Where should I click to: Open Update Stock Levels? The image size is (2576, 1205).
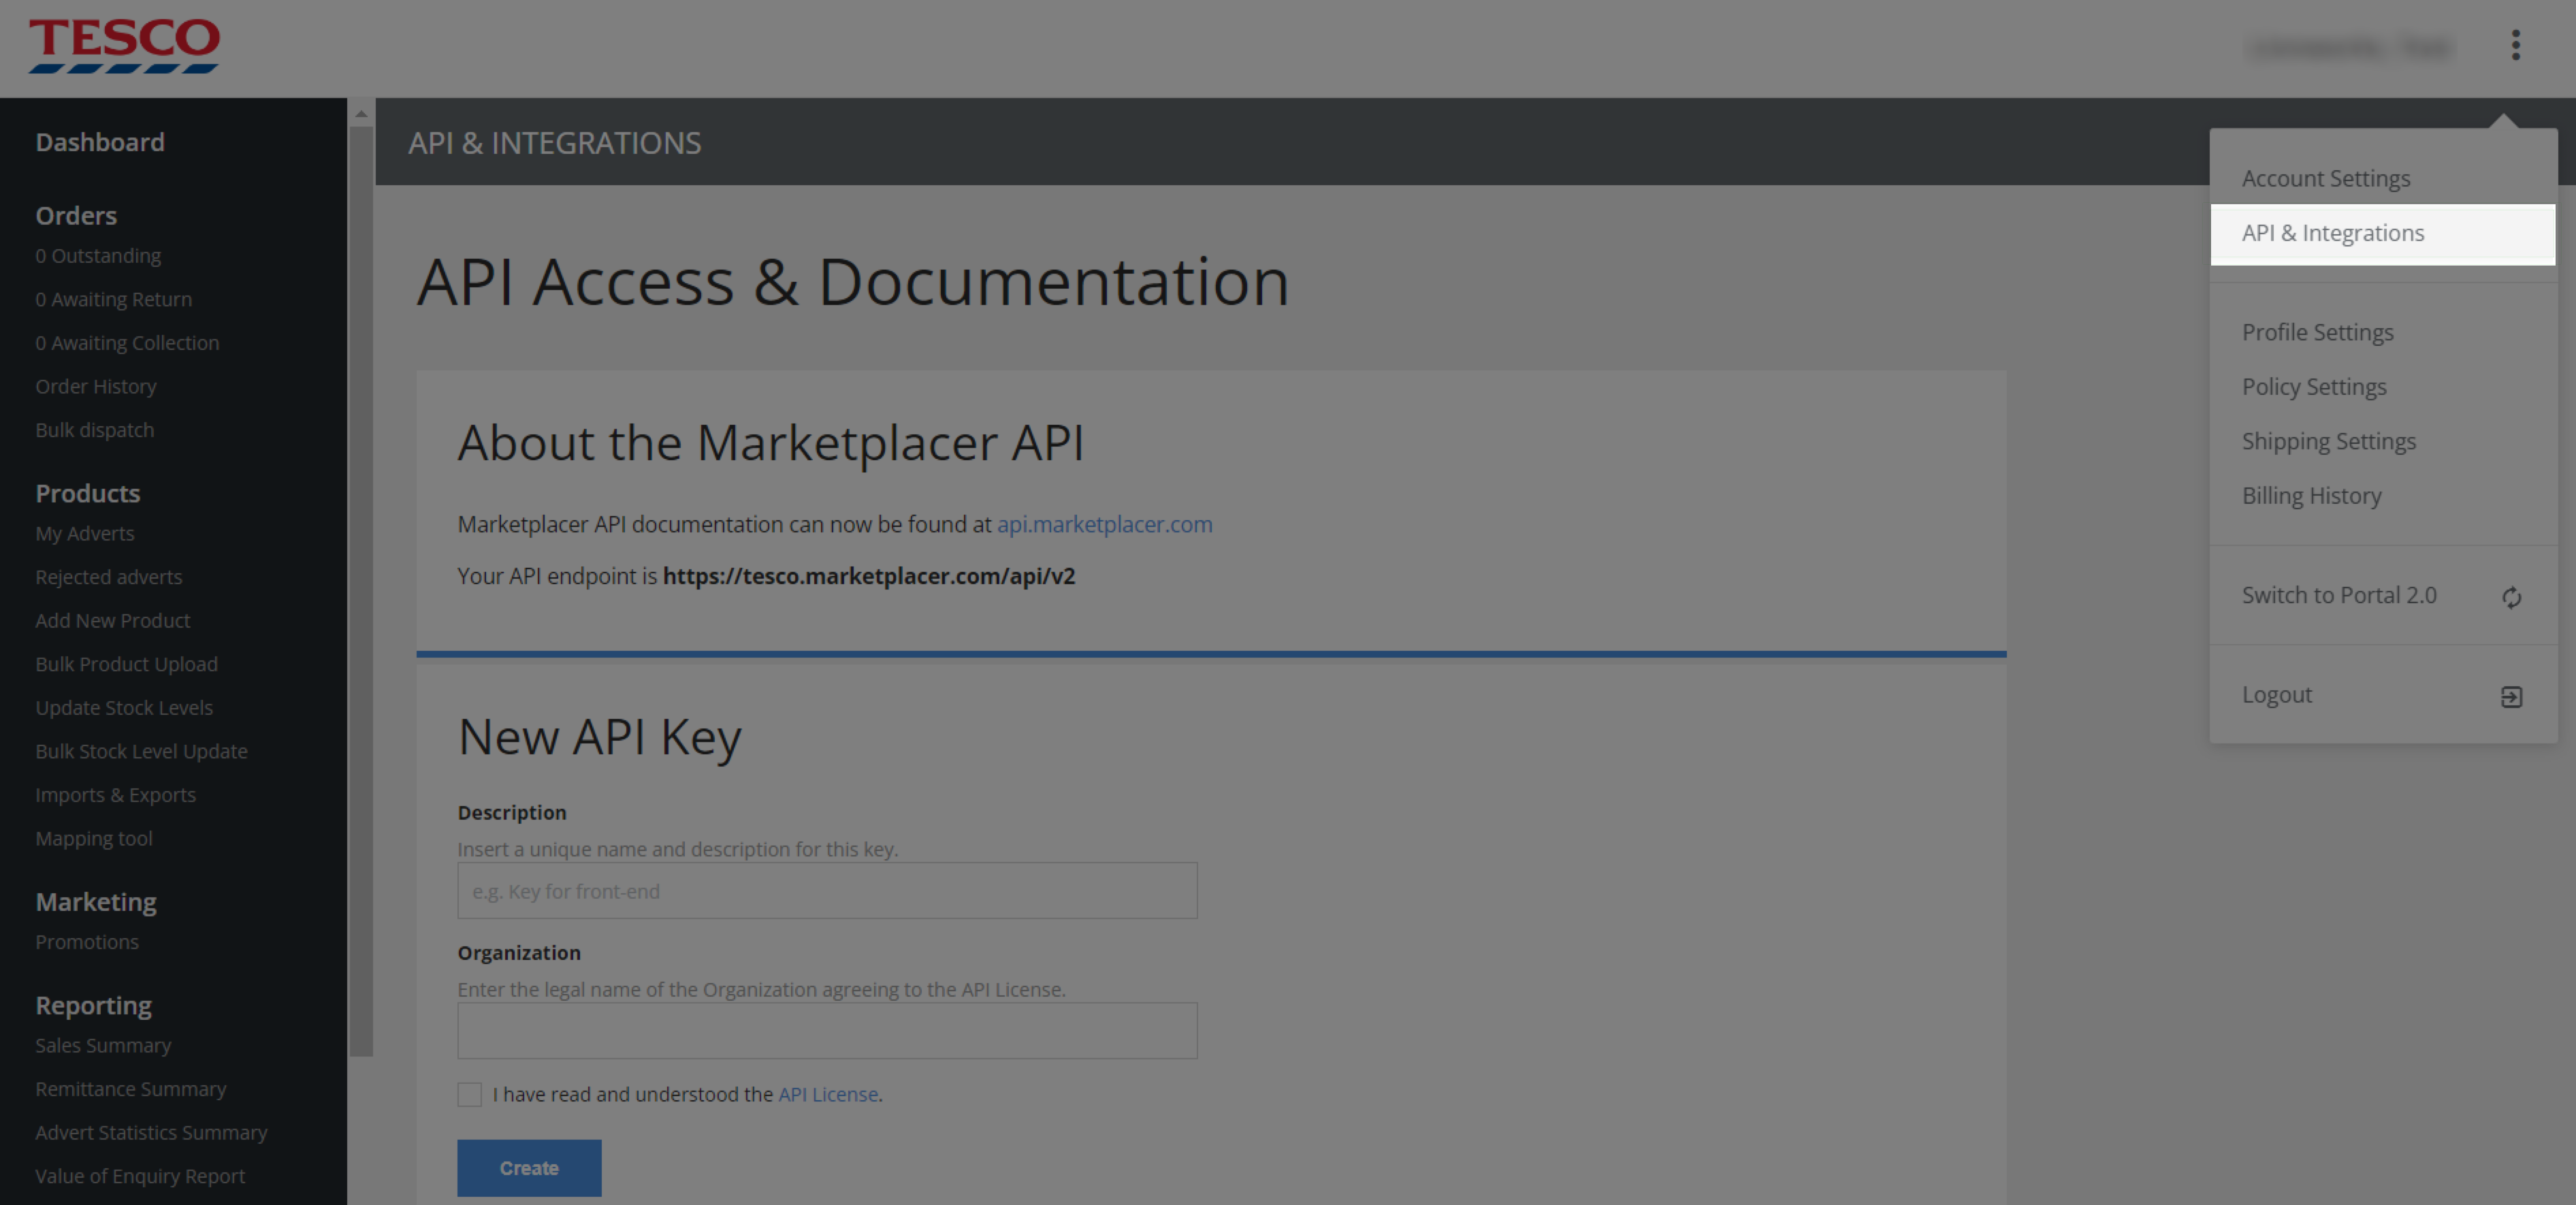click(x=124, y=708)
